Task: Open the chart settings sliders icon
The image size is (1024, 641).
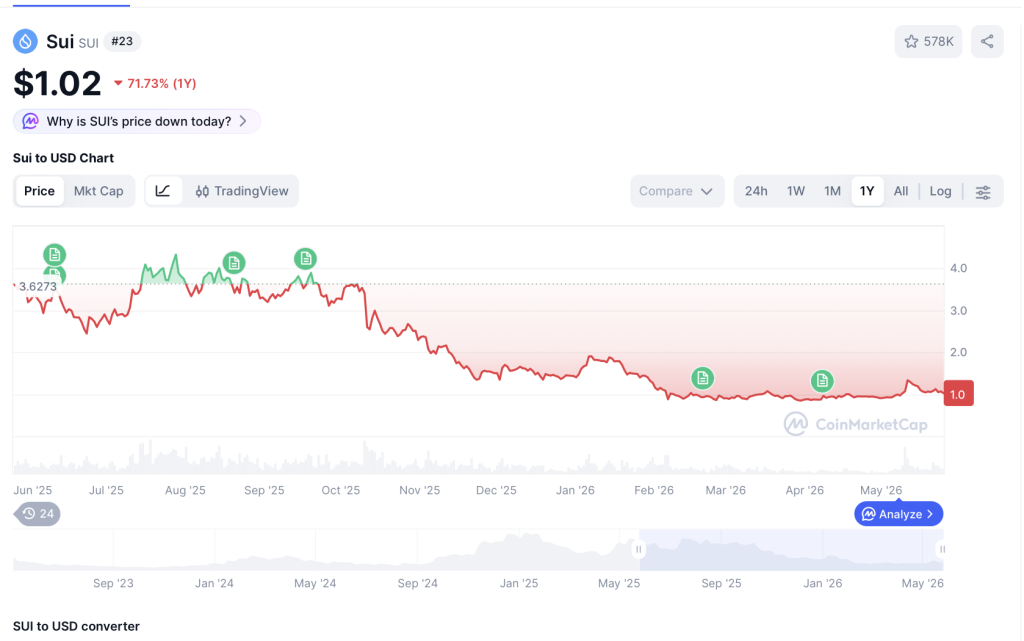Action: [983, 192]
